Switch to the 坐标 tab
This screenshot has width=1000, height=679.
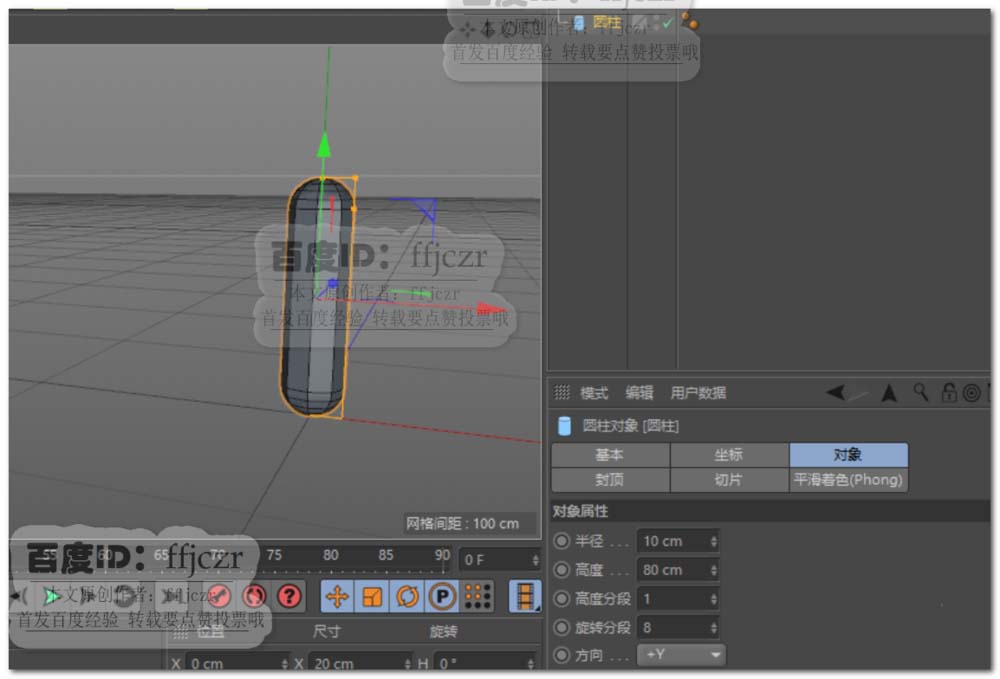[729, 455]
